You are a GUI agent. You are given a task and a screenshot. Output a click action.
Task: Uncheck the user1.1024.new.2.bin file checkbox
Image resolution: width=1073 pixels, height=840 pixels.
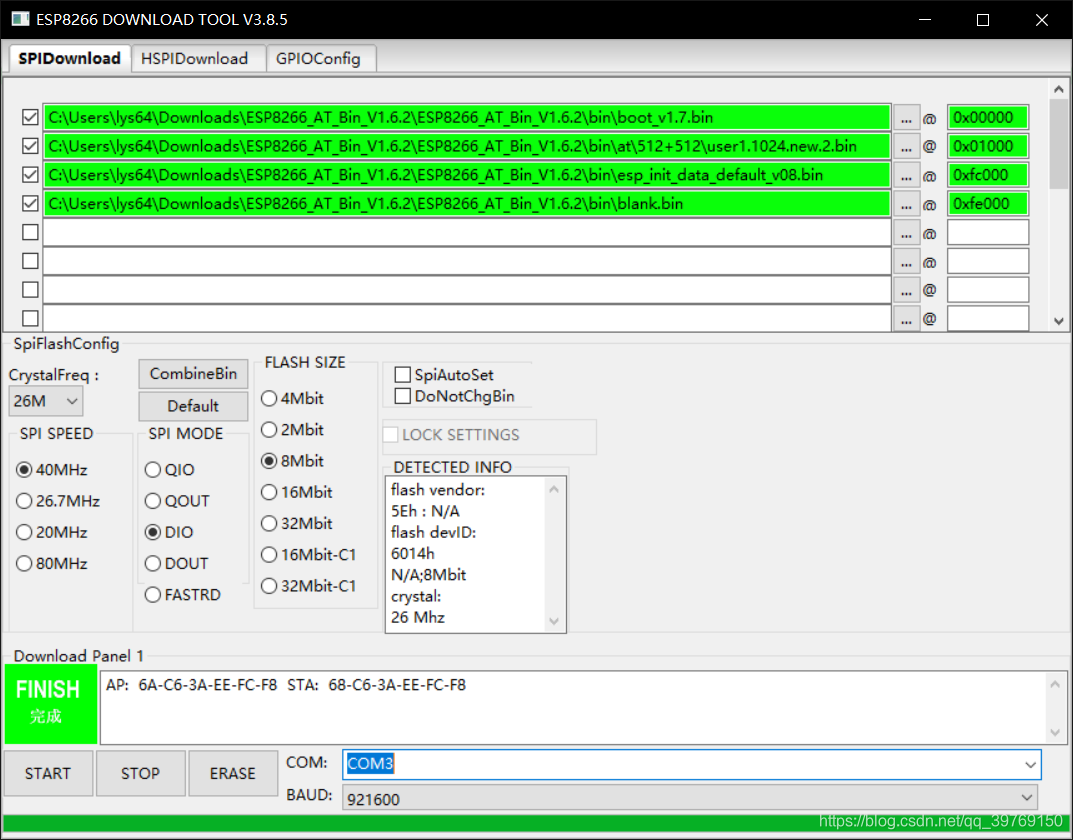pyautogui.click(x=30, y=146)
